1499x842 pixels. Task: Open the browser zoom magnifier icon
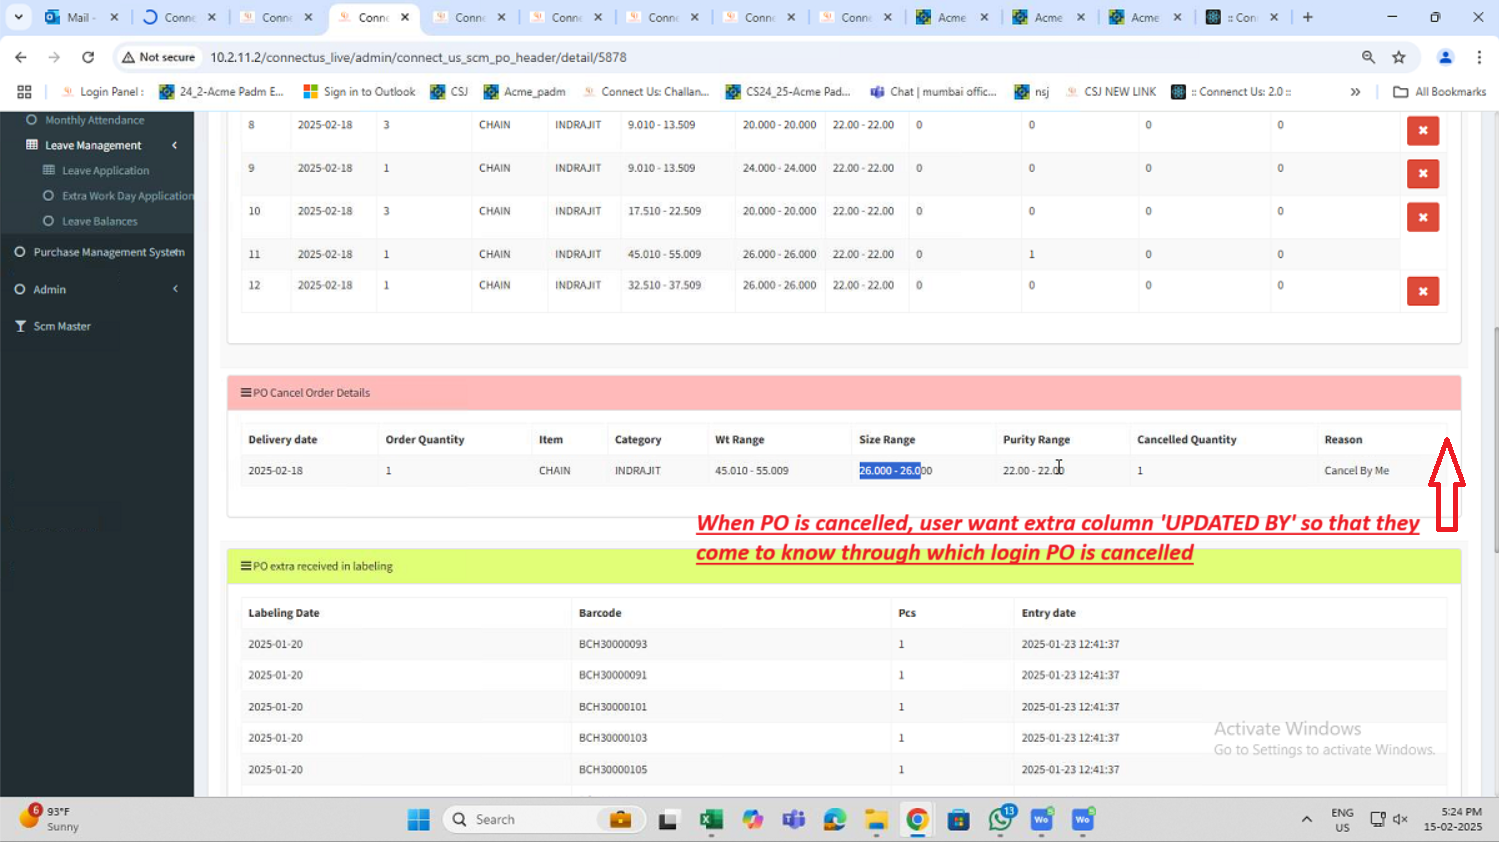tap(1368, 57)
